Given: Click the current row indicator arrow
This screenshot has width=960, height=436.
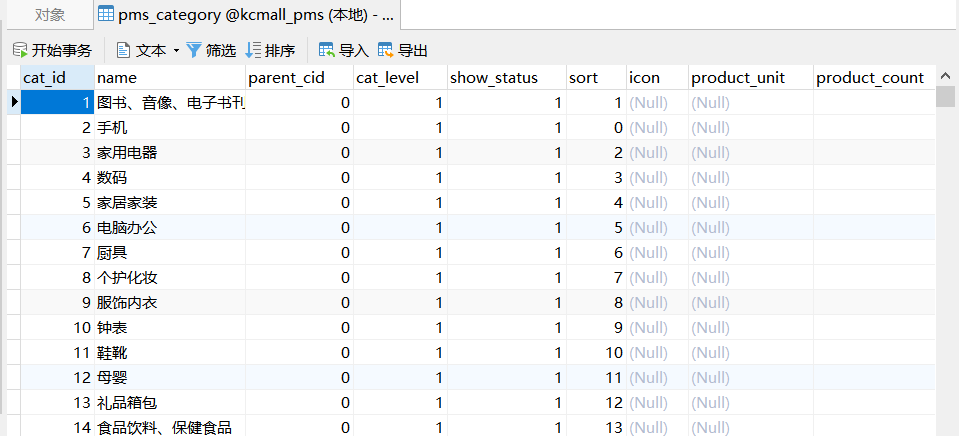Looking at the screenshot, I should (x=14, y=102).
